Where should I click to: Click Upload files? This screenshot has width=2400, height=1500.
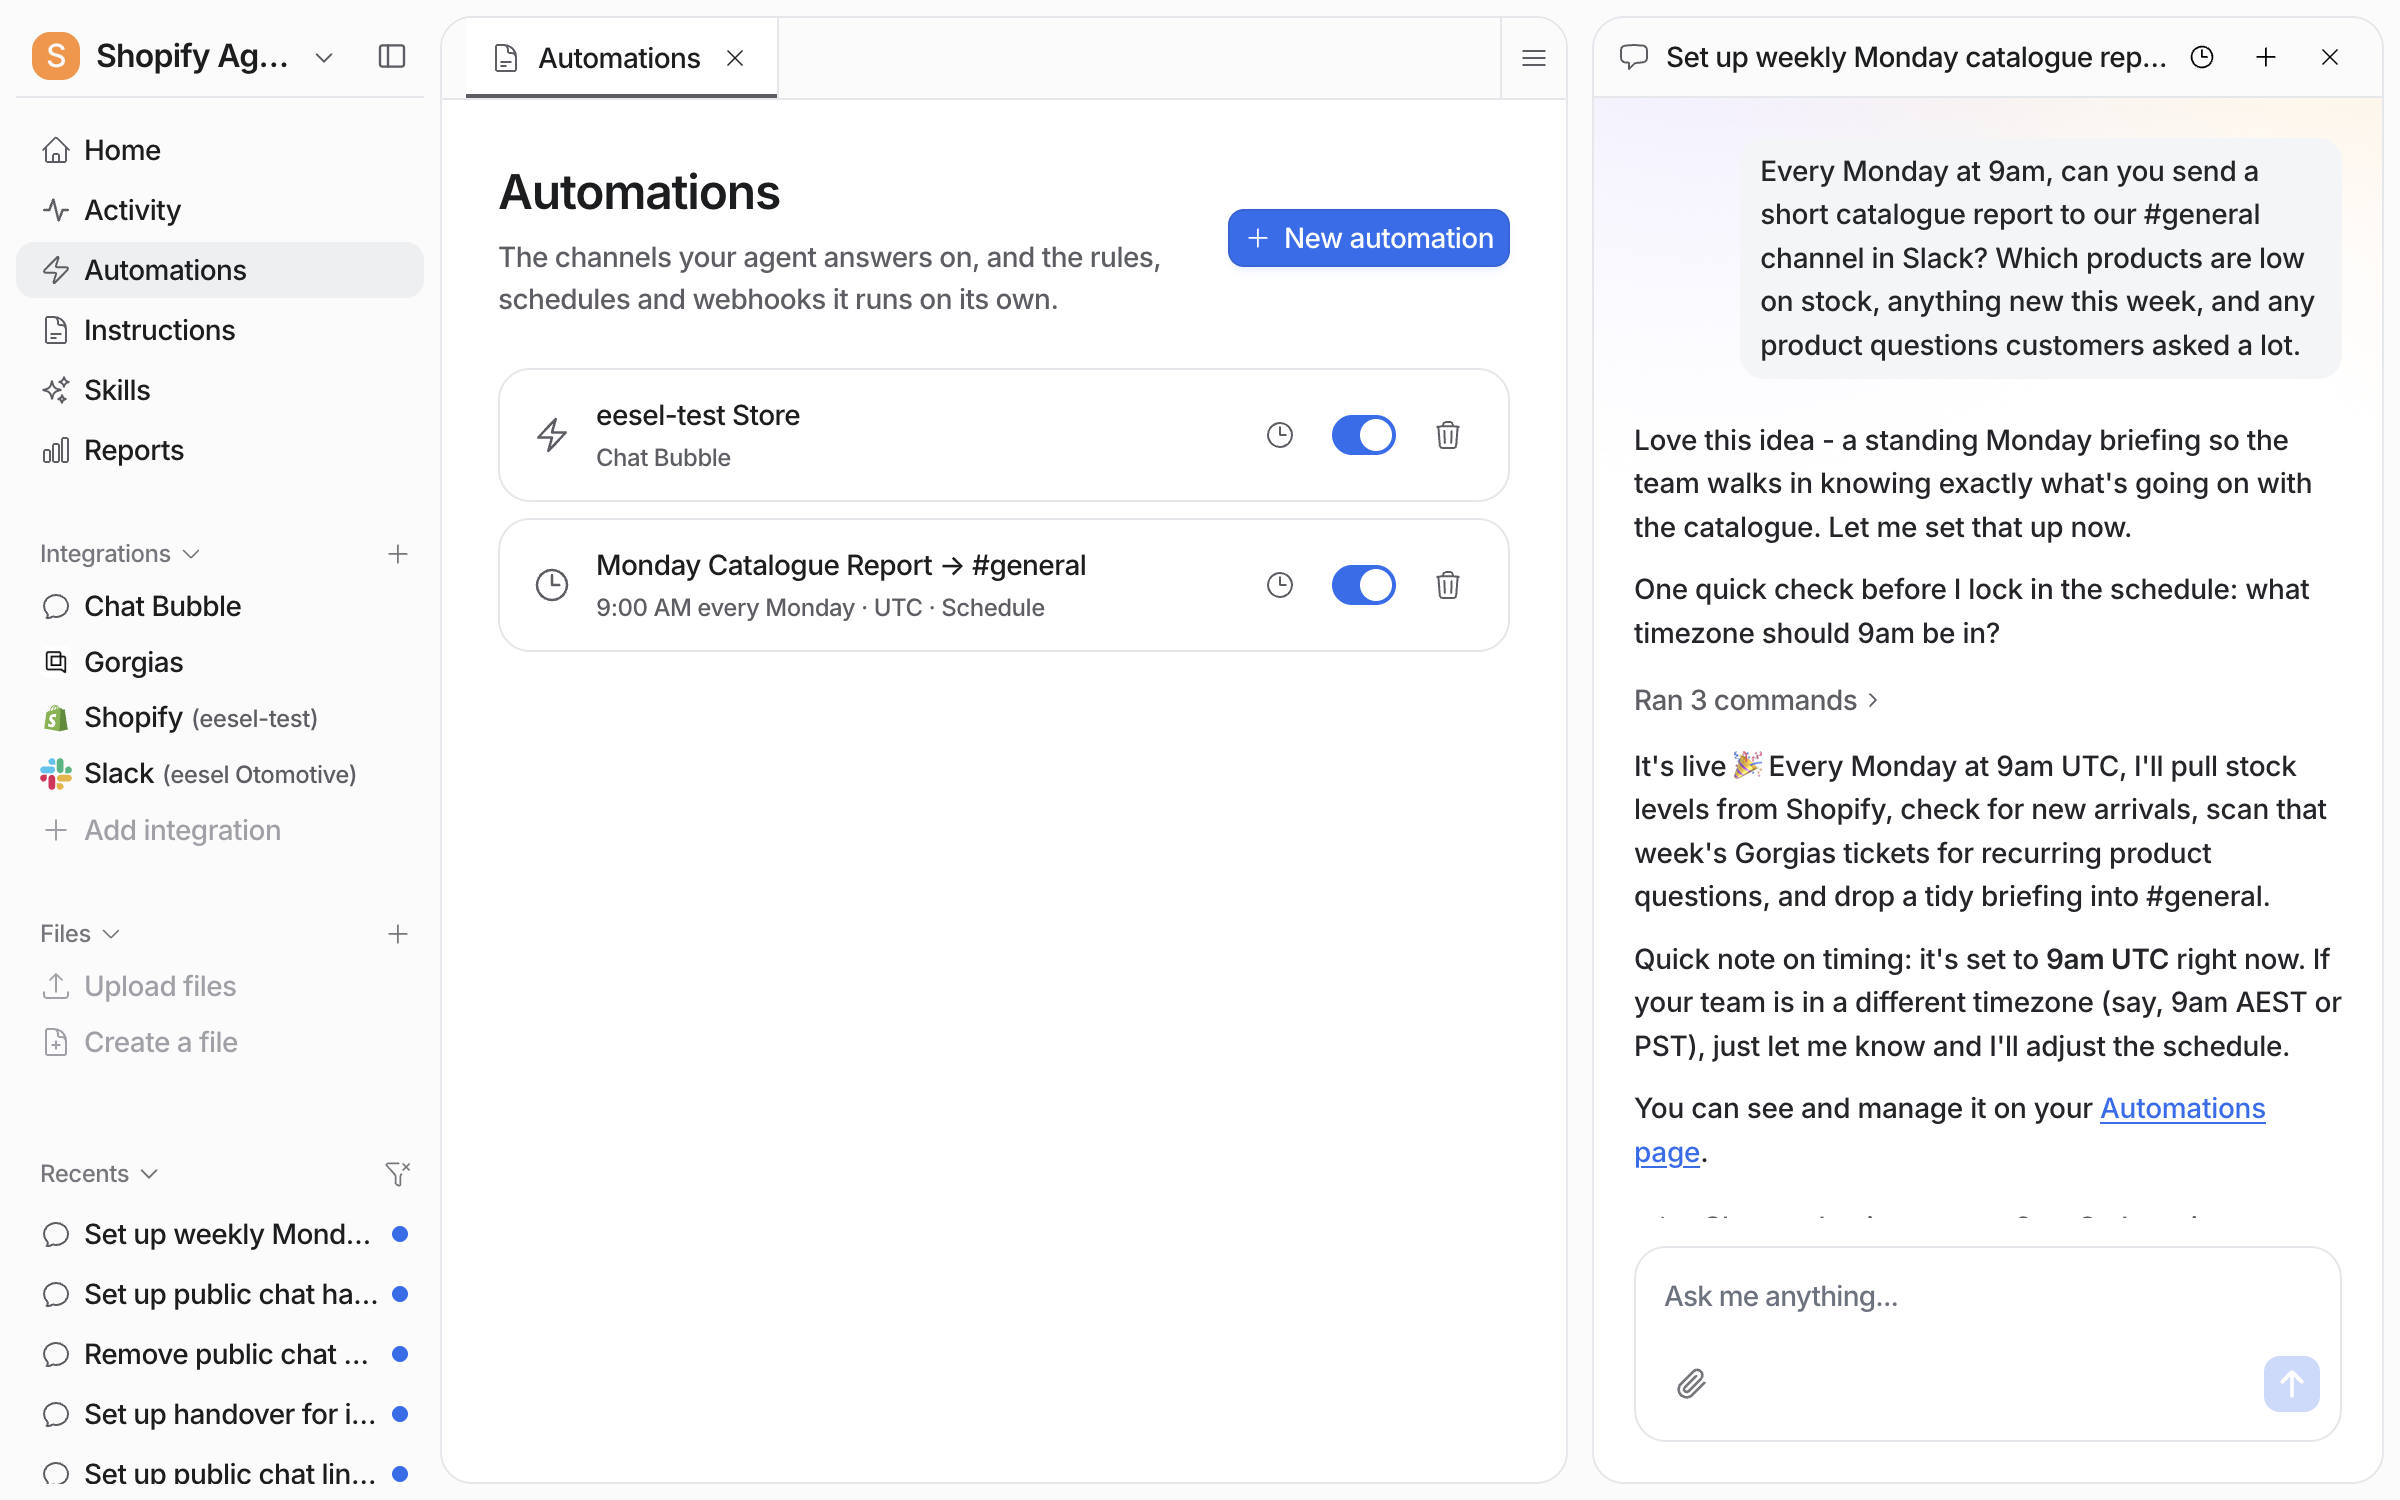220,986
